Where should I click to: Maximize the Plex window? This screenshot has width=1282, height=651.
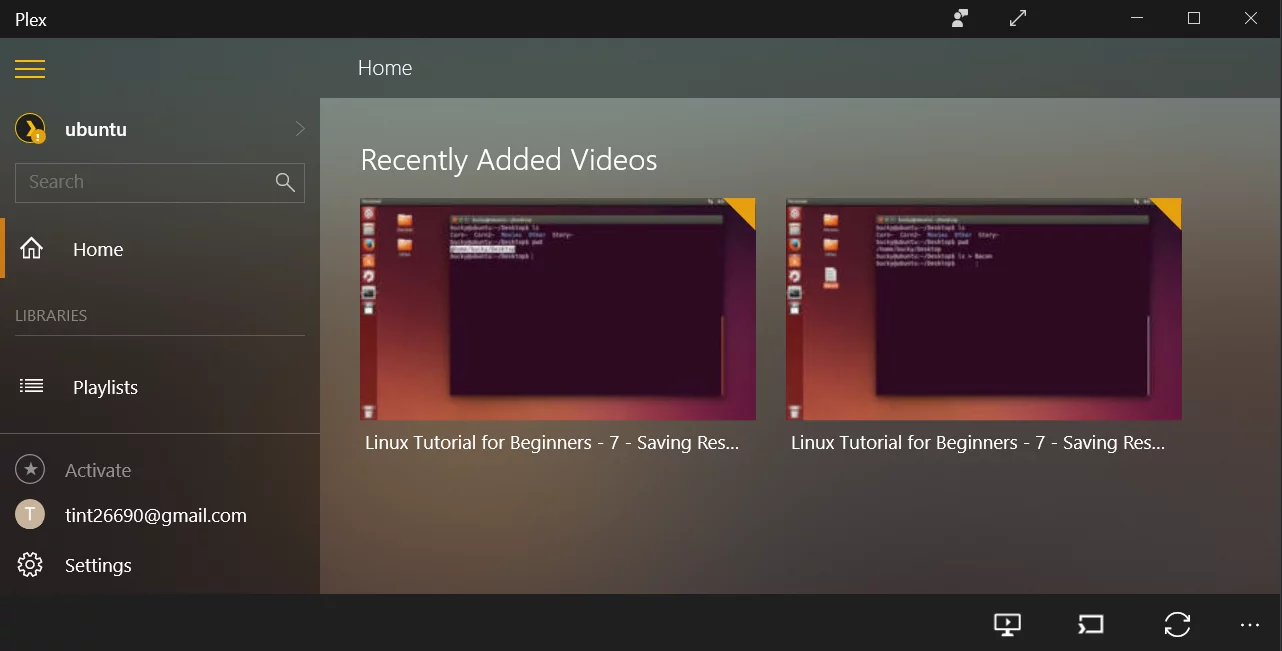click(x=1194, y=18)
